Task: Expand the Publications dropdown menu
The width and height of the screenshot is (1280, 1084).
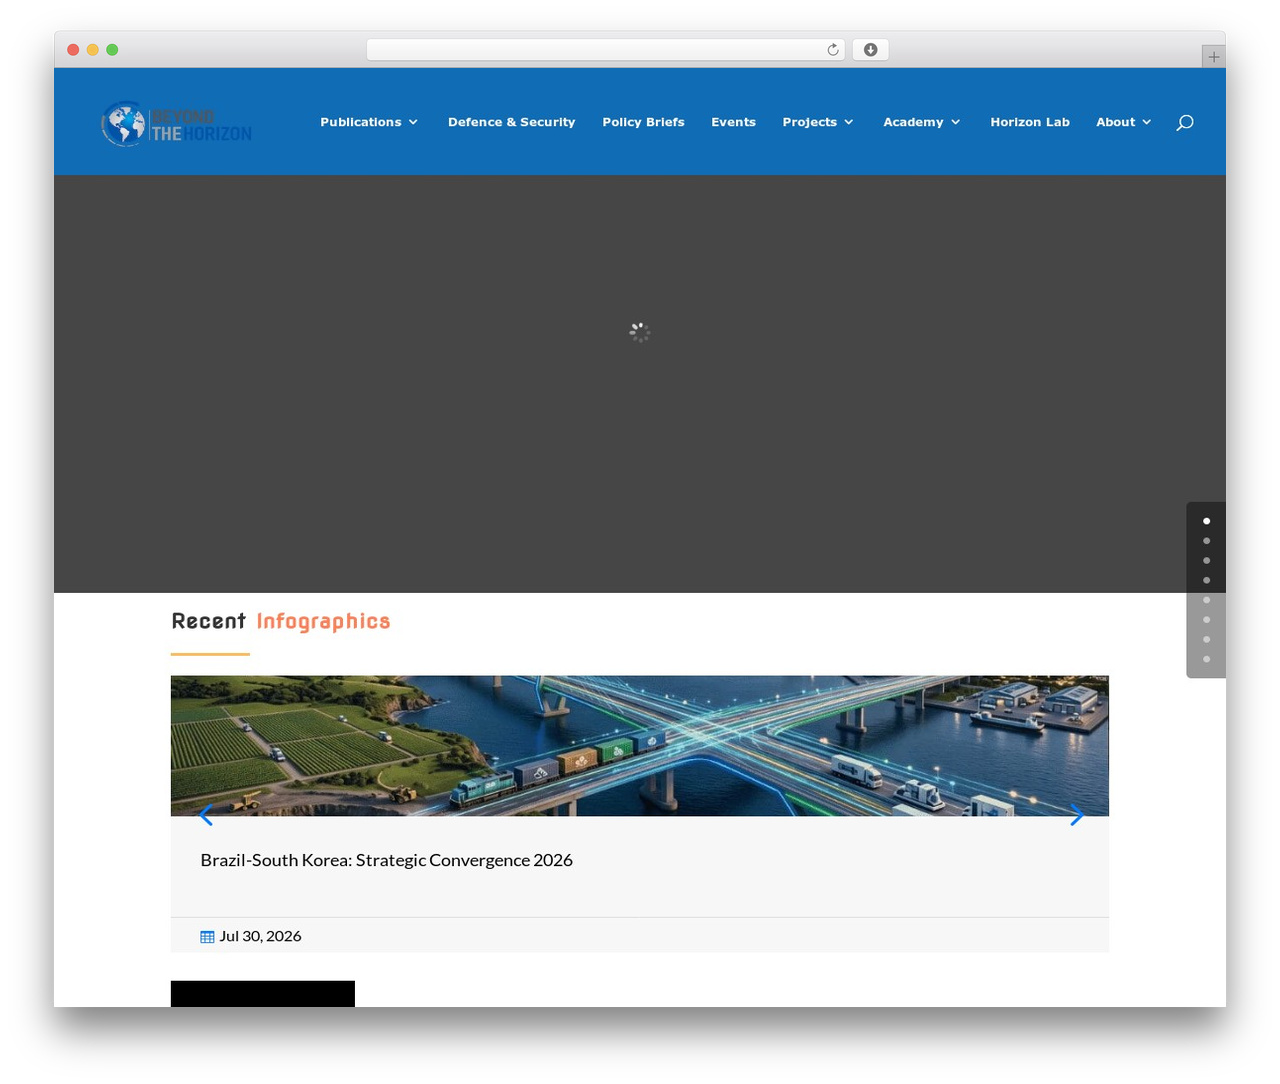Action: coord(369,122)
